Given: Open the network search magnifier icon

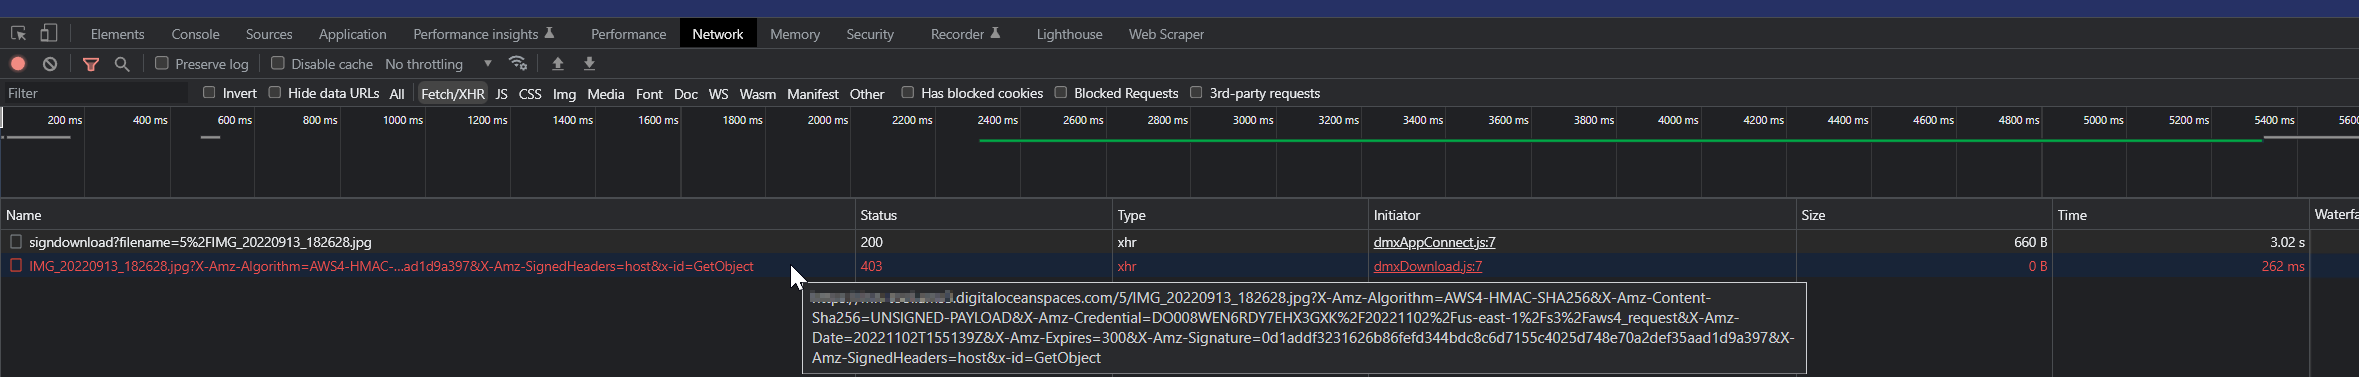Looking at the screenshot, I should [x=122, y=64].
